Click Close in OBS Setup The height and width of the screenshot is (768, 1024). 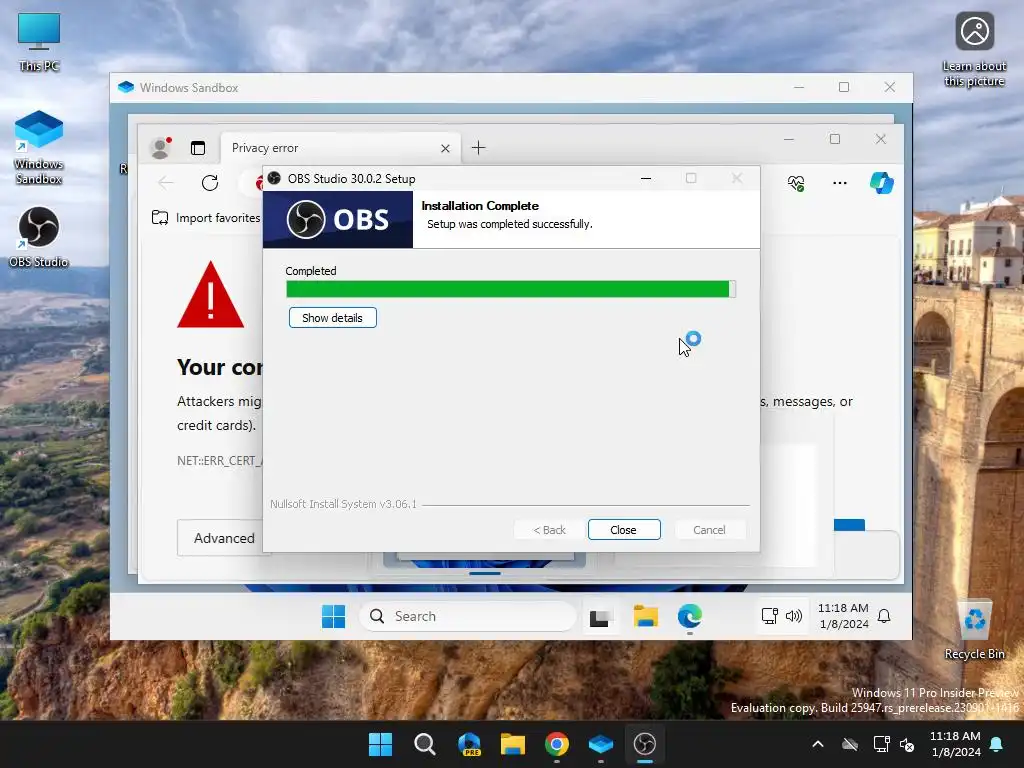tap(624, 530)
